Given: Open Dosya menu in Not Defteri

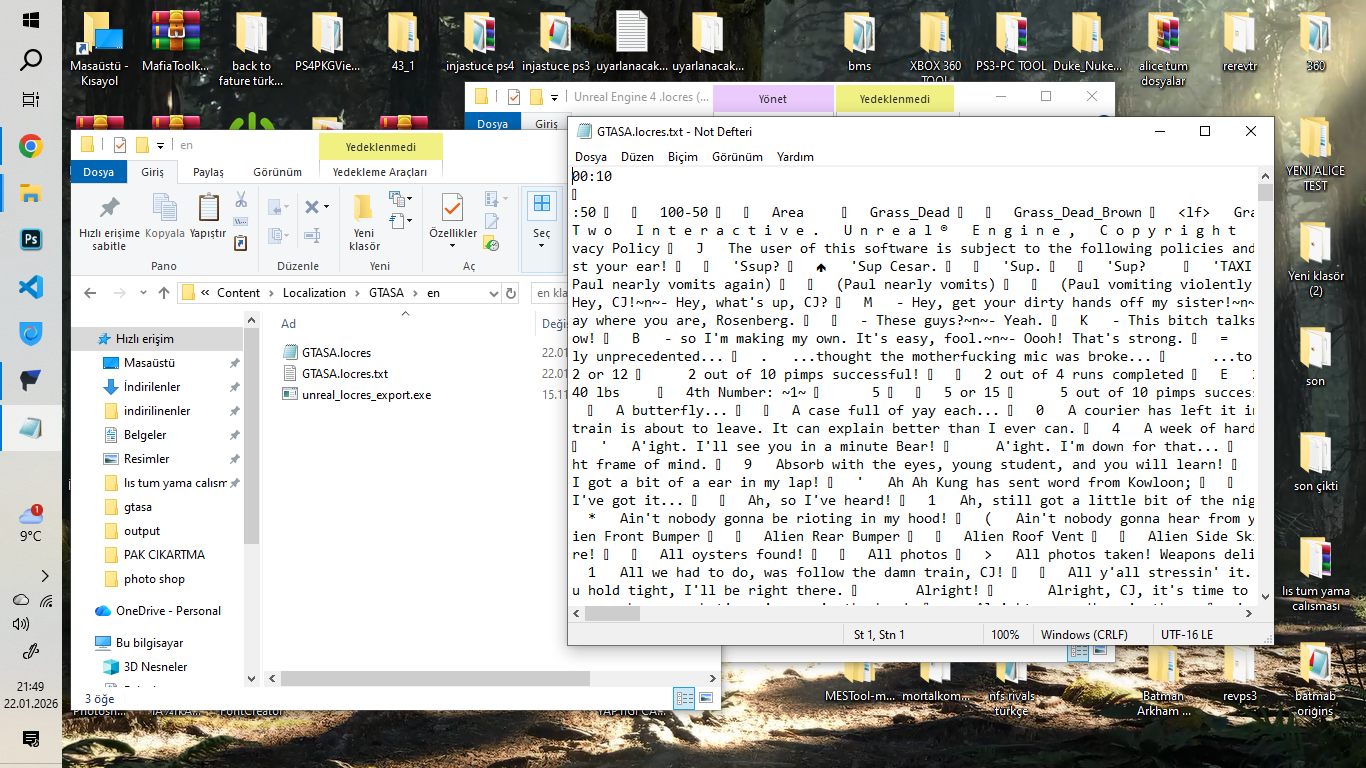Looking at the screenshot, I should [x=591, y=157].
